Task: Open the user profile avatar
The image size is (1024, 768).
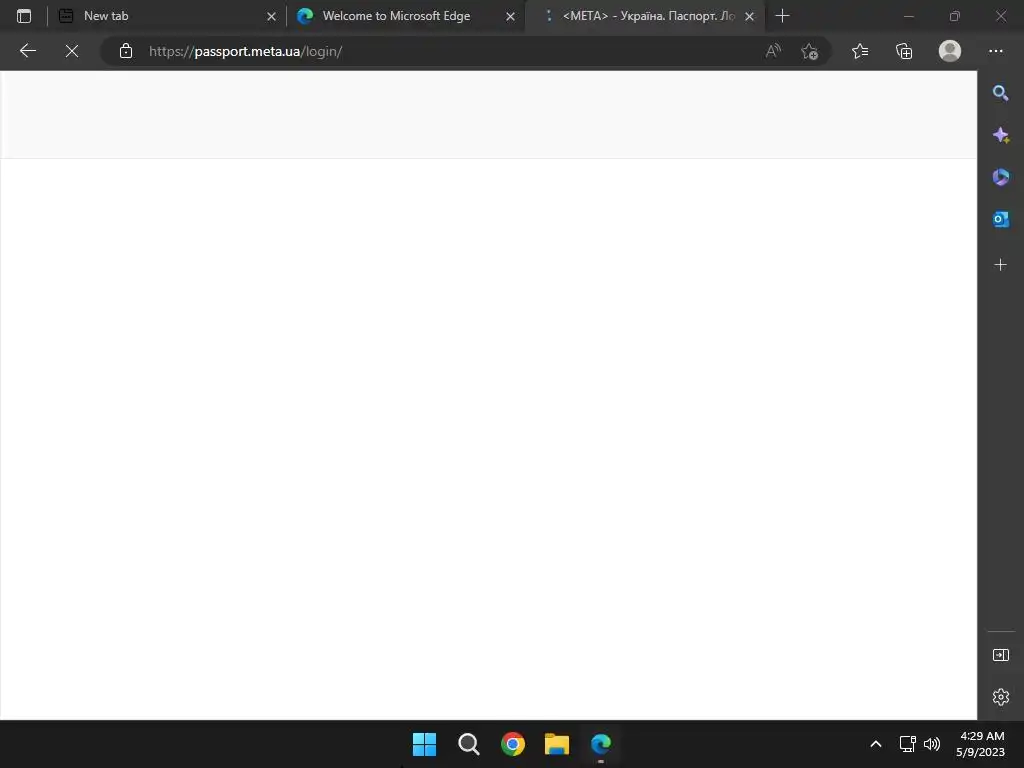Action: coord(950,51)
